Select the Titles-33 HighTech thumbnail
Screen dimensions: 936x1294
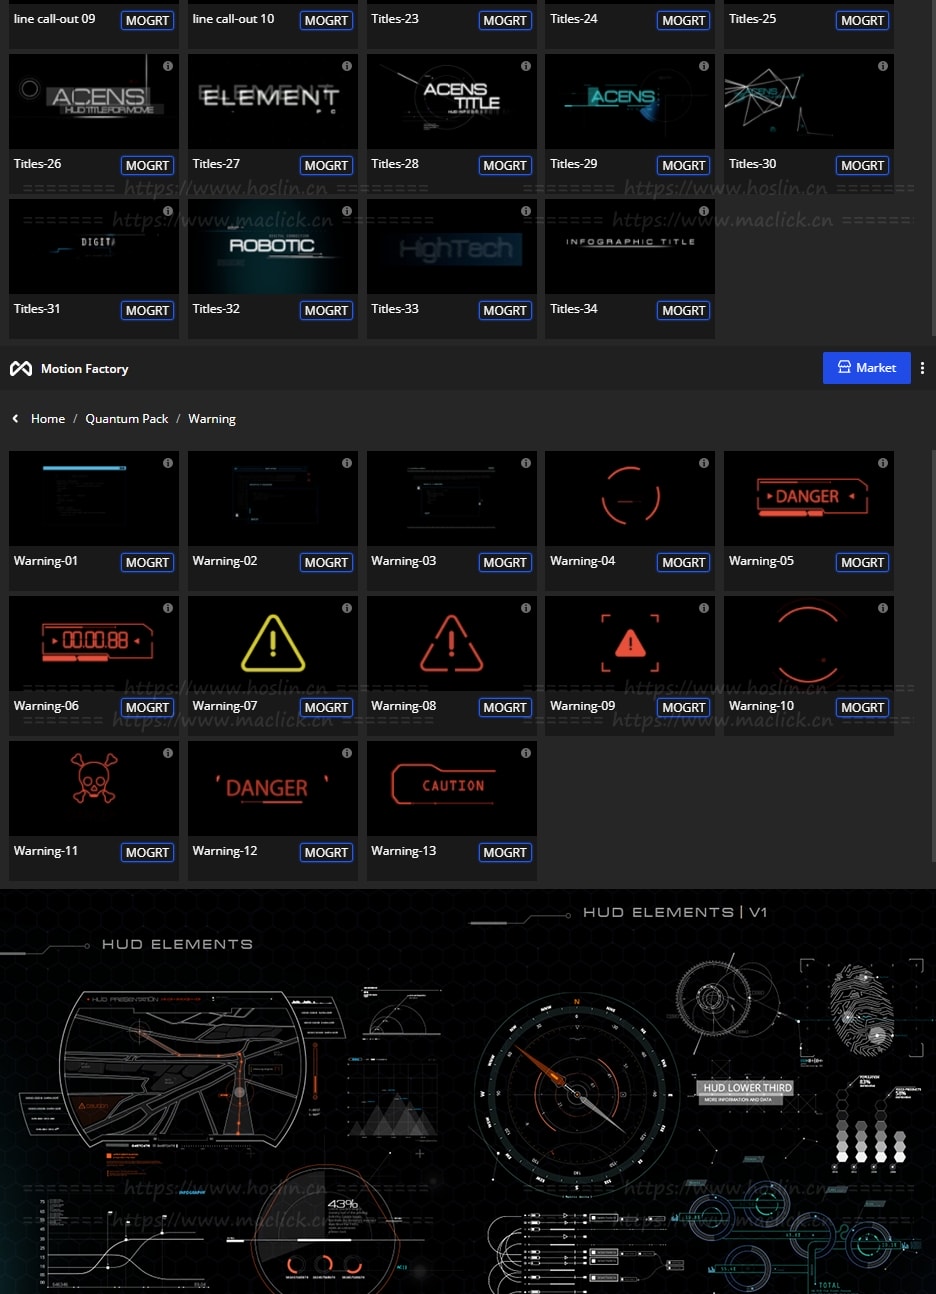click(452, 246)
